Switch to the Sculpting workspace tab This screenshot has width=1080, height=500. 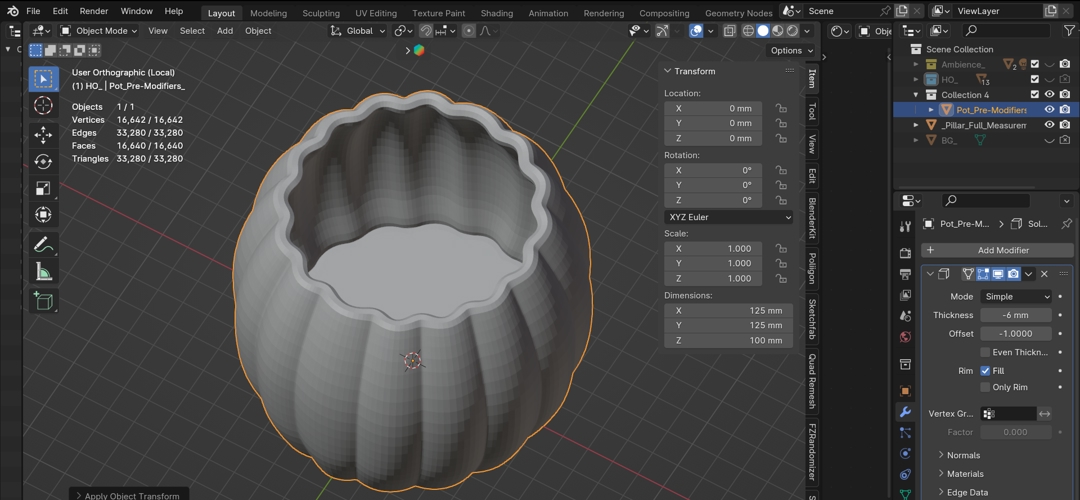coord(321,13)
